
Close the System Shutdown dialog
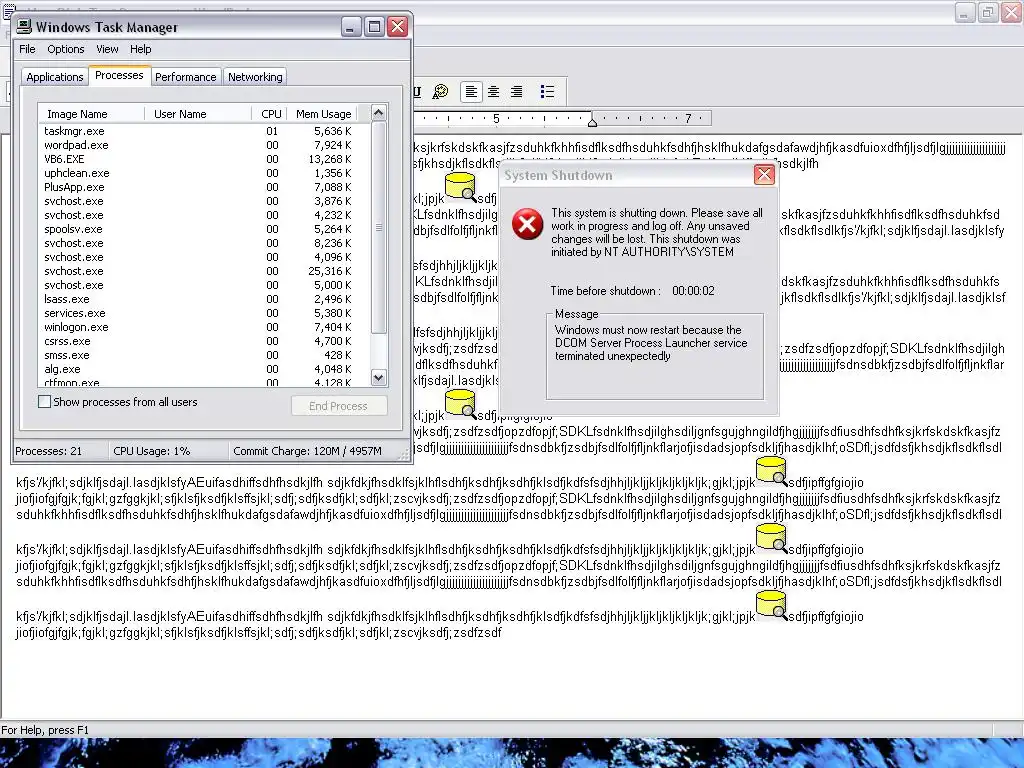pos(764,174)
